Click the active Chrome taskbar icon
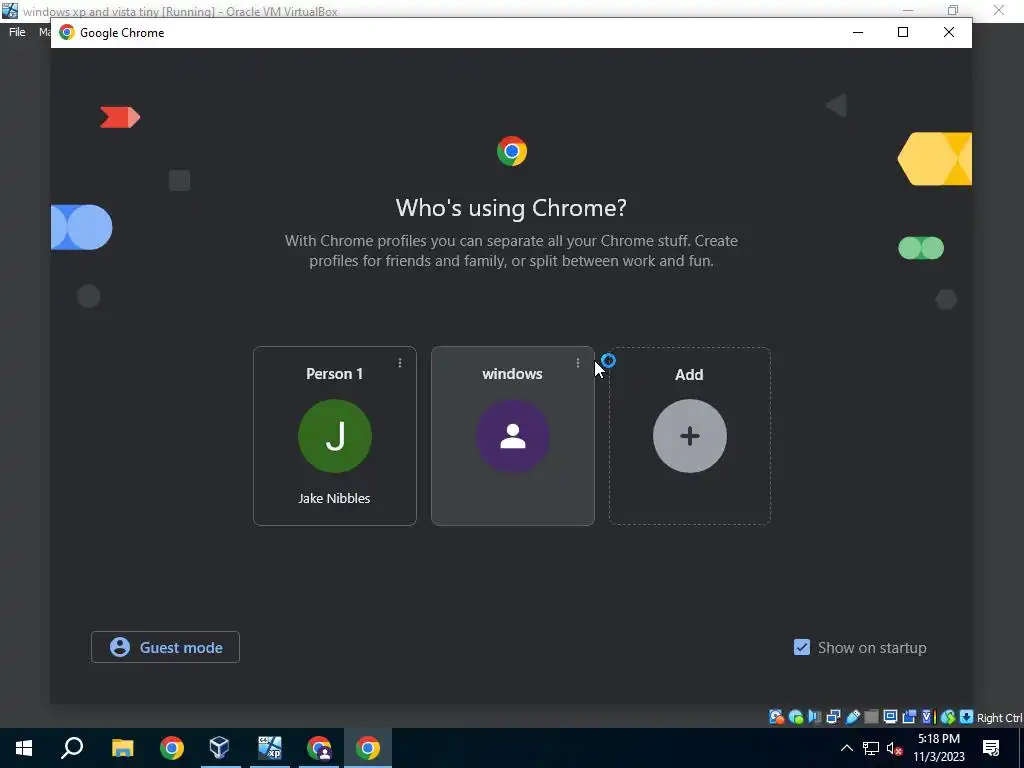Image resolution: width=1024 pixels, height=768 pixels. tap(368, 748)
